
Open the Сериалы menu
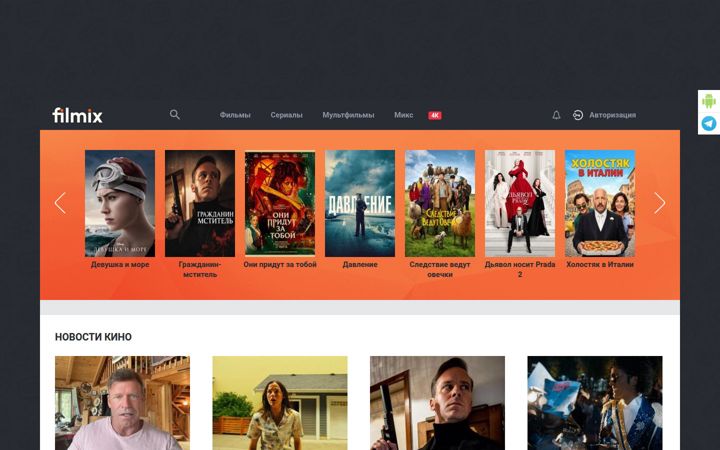(286, 115)
